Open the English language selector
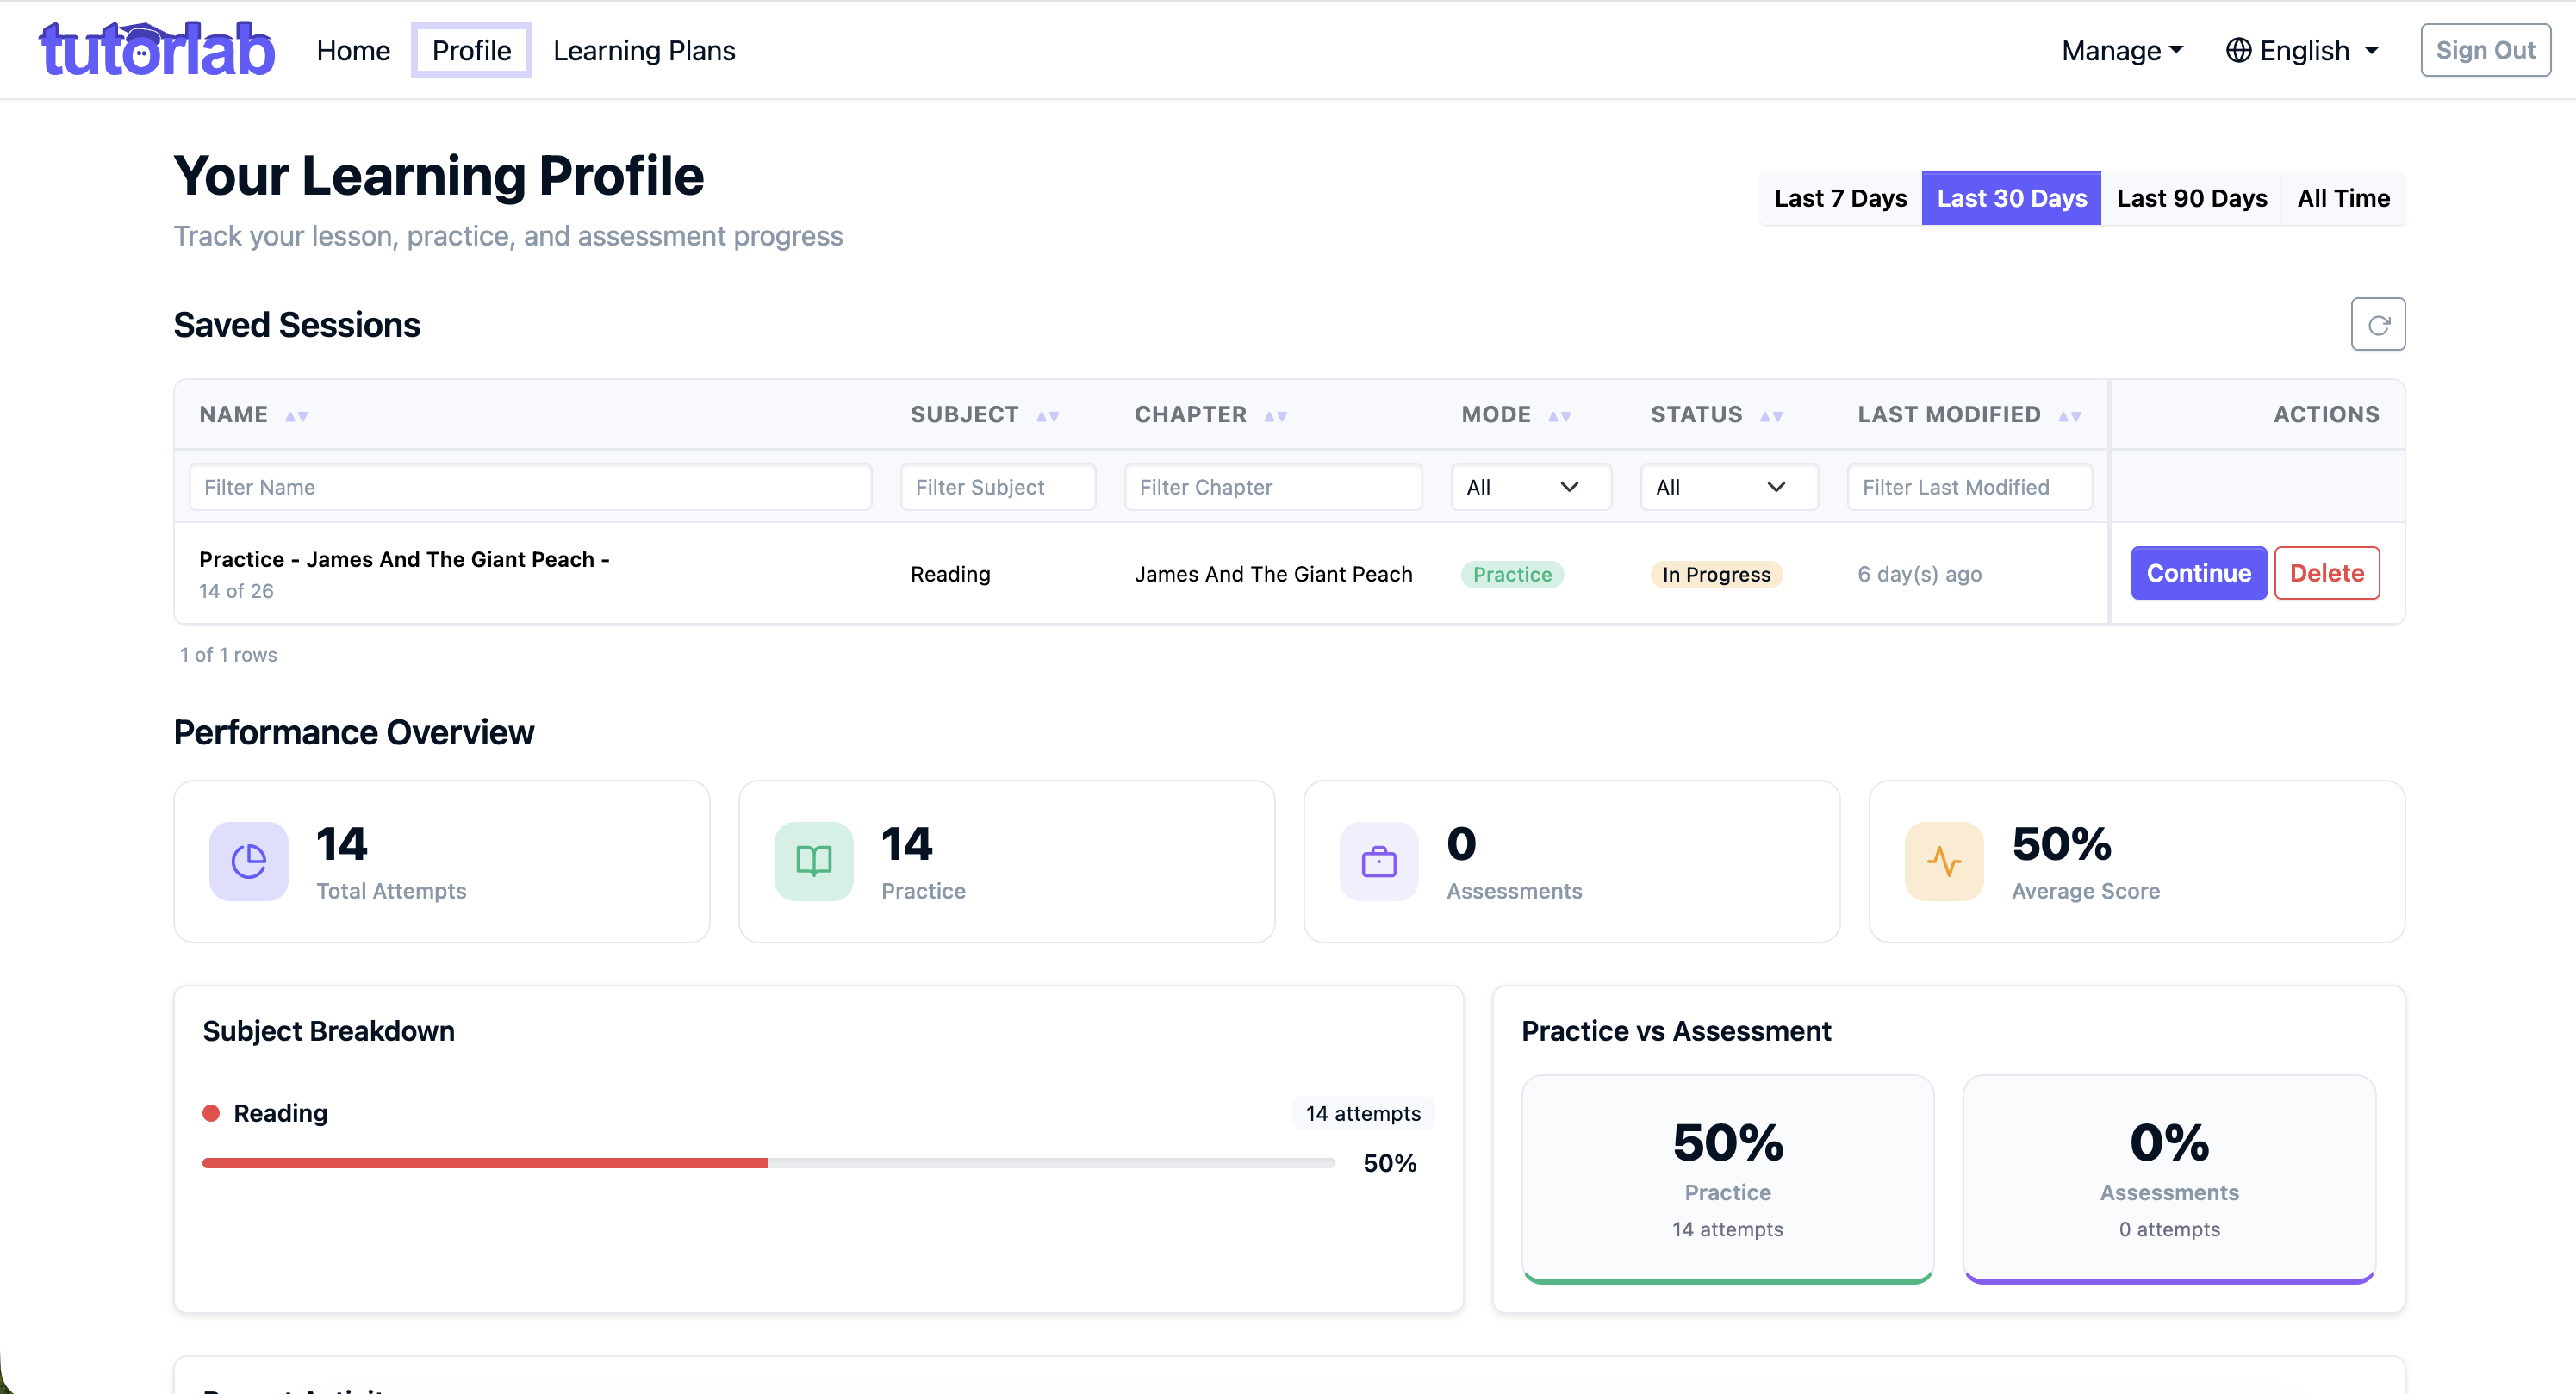Image resolution: width=2576 pixels, height=1394 pixels. [2302, 50]
